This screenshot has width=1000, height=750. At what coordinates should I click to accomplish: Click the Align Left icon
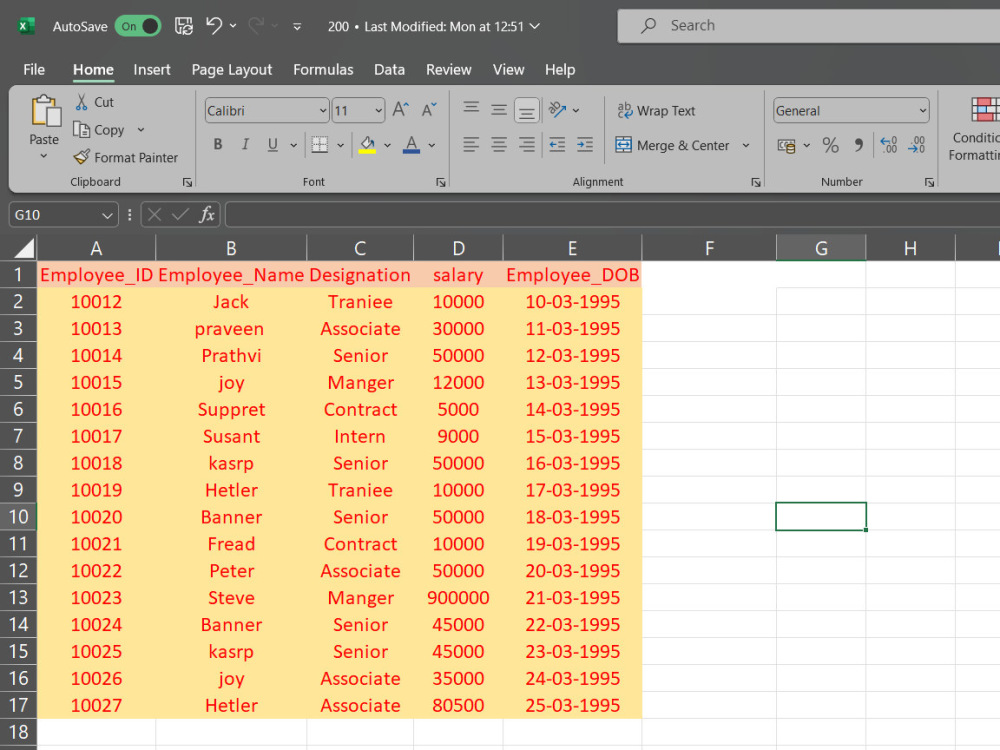pos(471,145)
